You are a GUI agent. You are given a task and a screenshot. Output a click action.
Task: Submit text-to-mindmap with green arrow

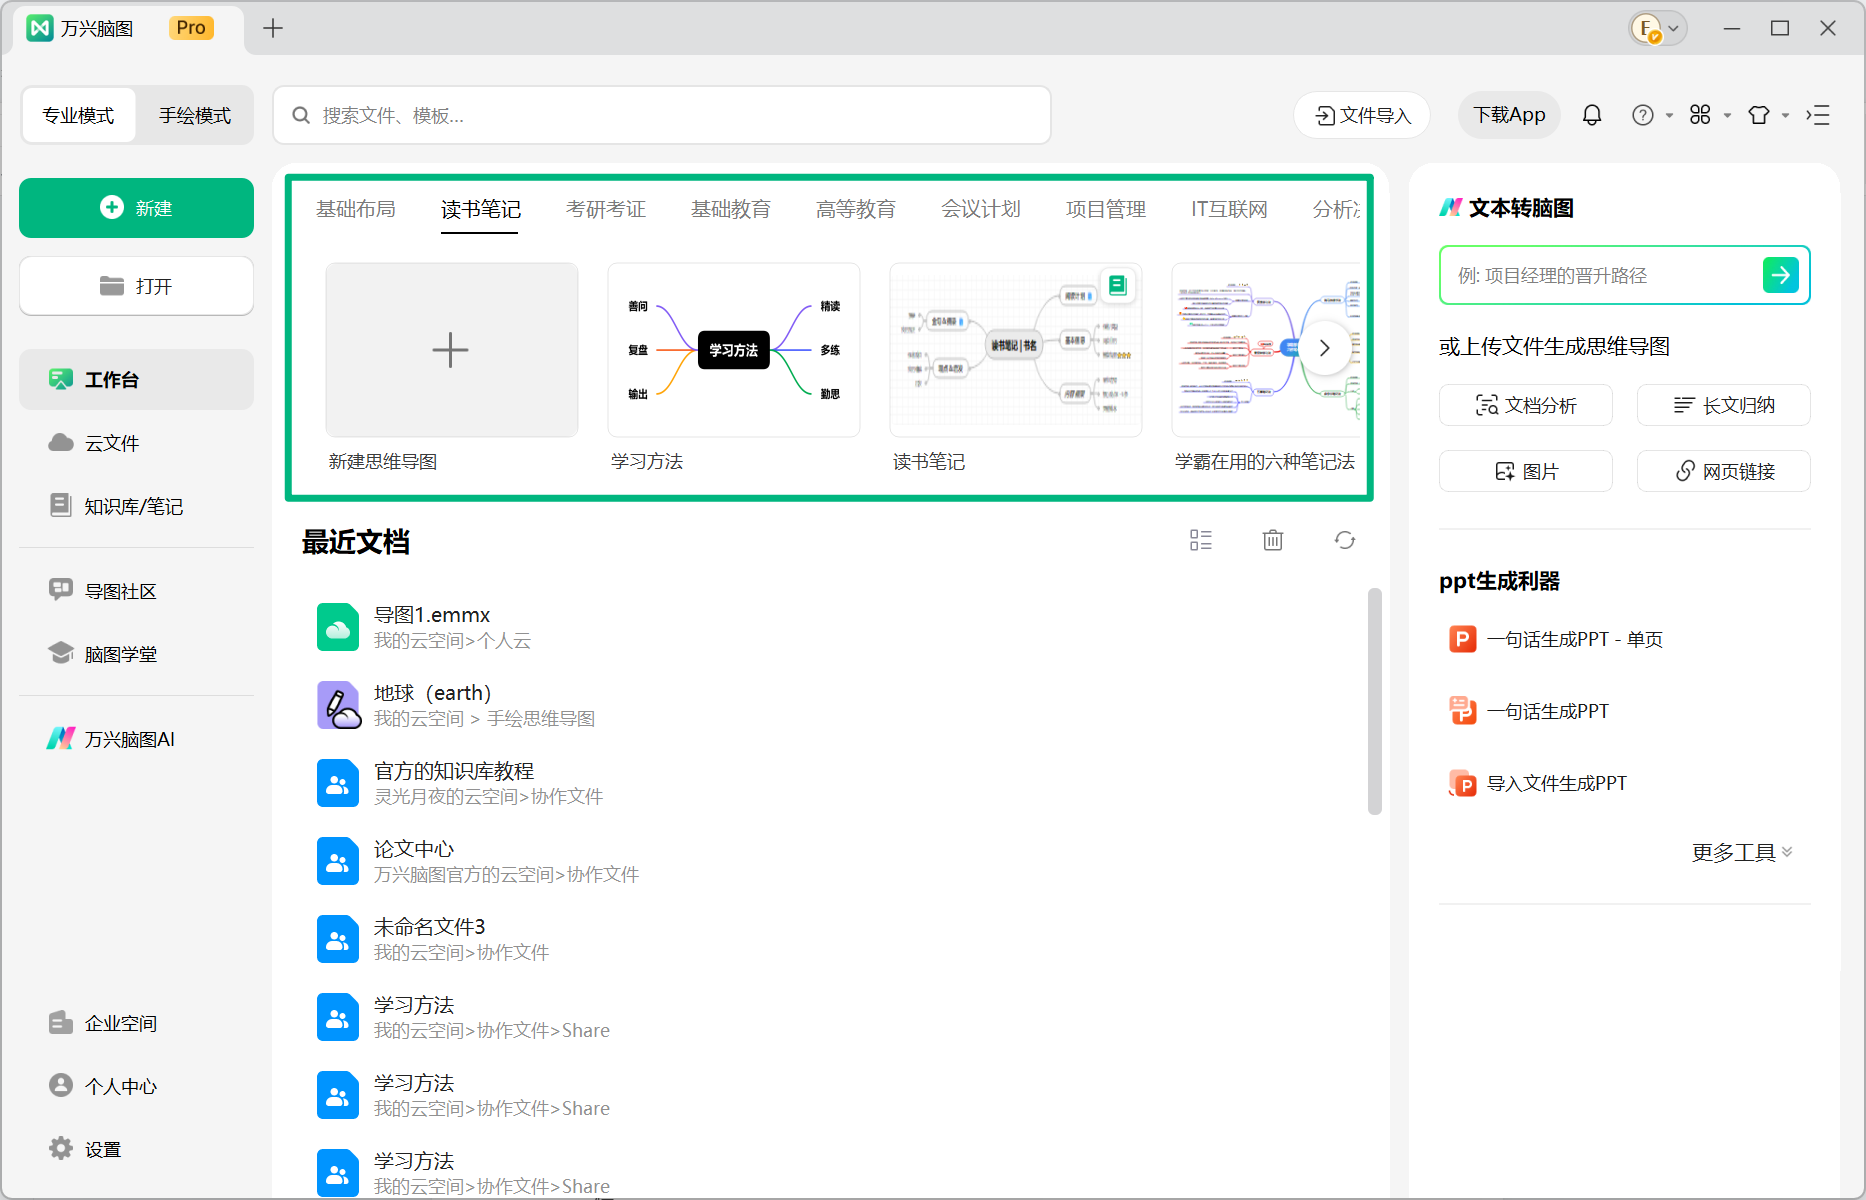[1781, 275]
